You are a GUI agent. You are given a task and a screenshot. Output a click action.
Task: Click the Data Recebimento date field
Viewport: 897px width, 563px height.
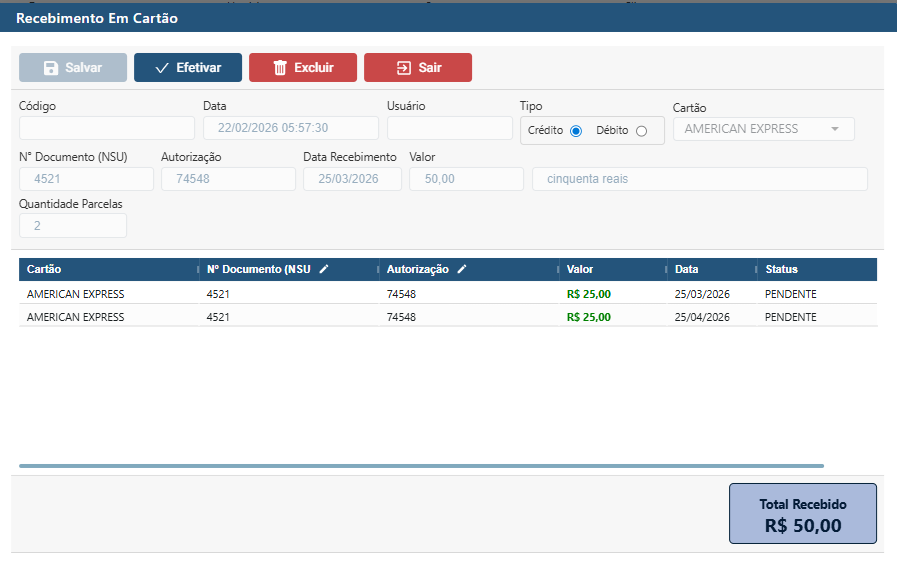pyautogui.click(x=352, y=179)
